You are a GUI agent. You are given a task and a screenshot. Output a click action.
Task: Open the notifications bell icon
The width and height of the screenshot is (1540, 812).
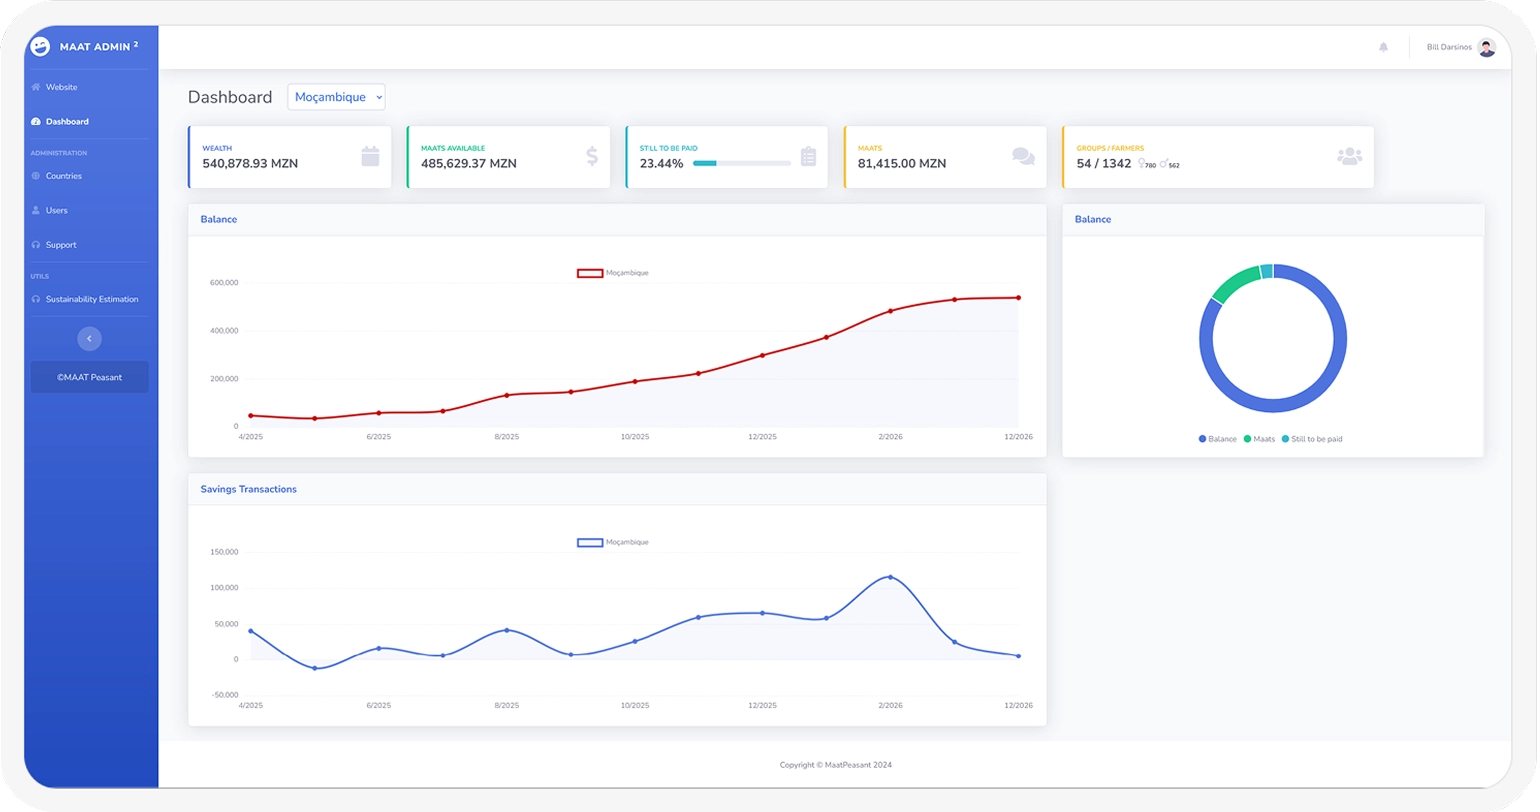pos(1383,47)
